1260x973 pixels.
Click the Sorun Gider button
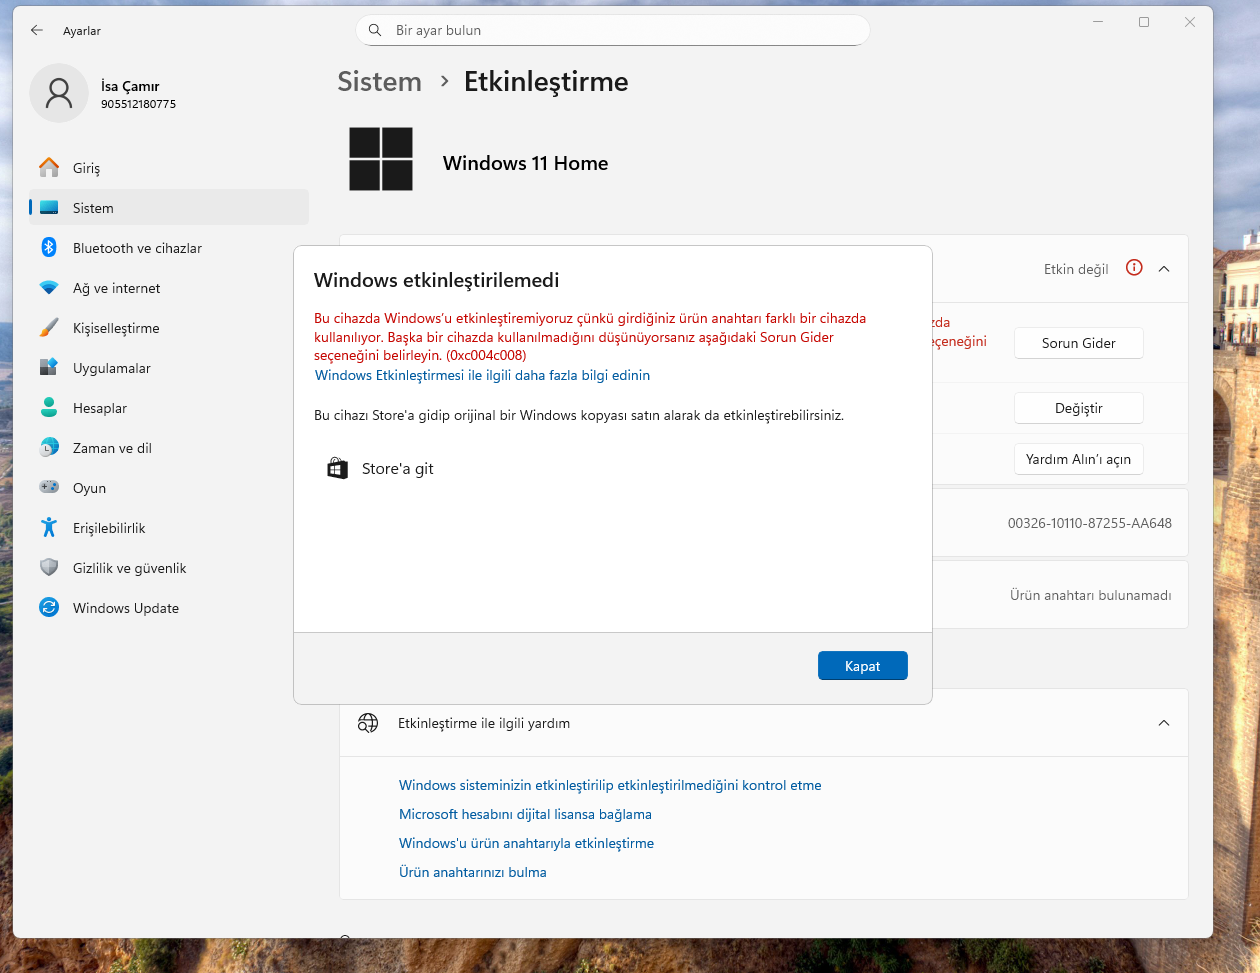1079,343
